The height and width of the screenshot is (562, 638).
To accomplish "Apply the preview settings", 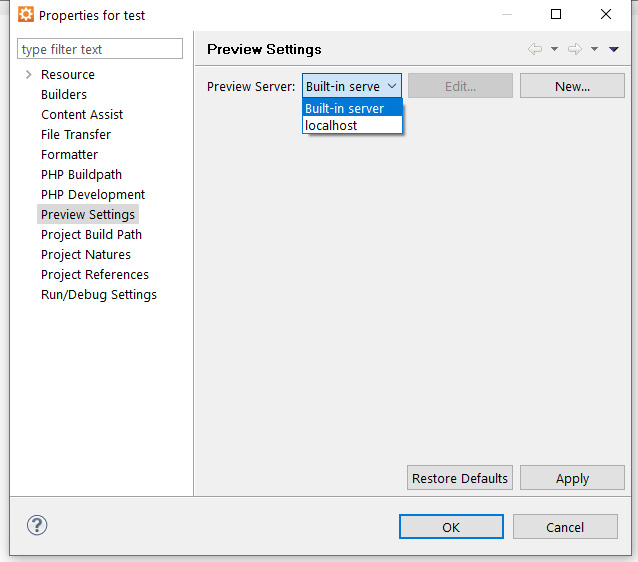I will pos(572,478).
